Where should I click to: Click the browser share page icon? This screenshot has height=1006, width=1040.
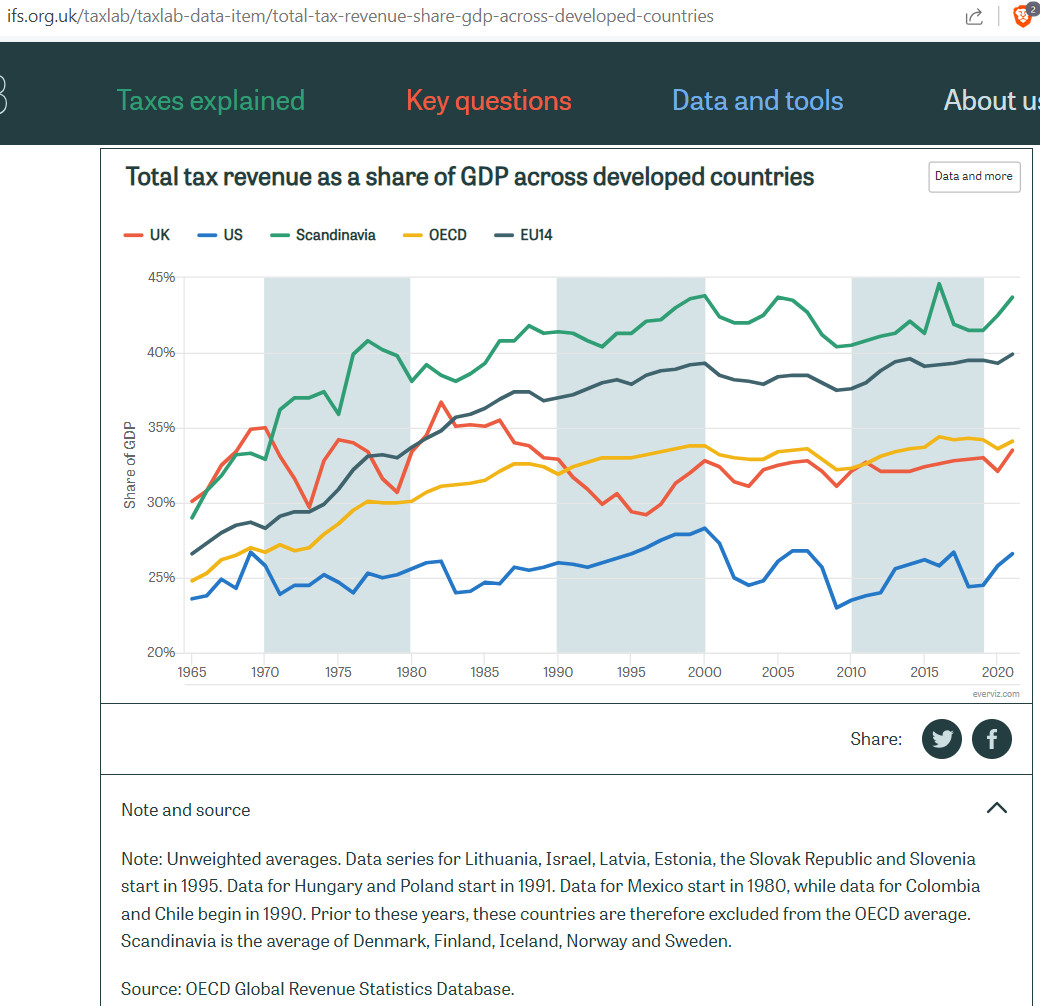point(974,17)
